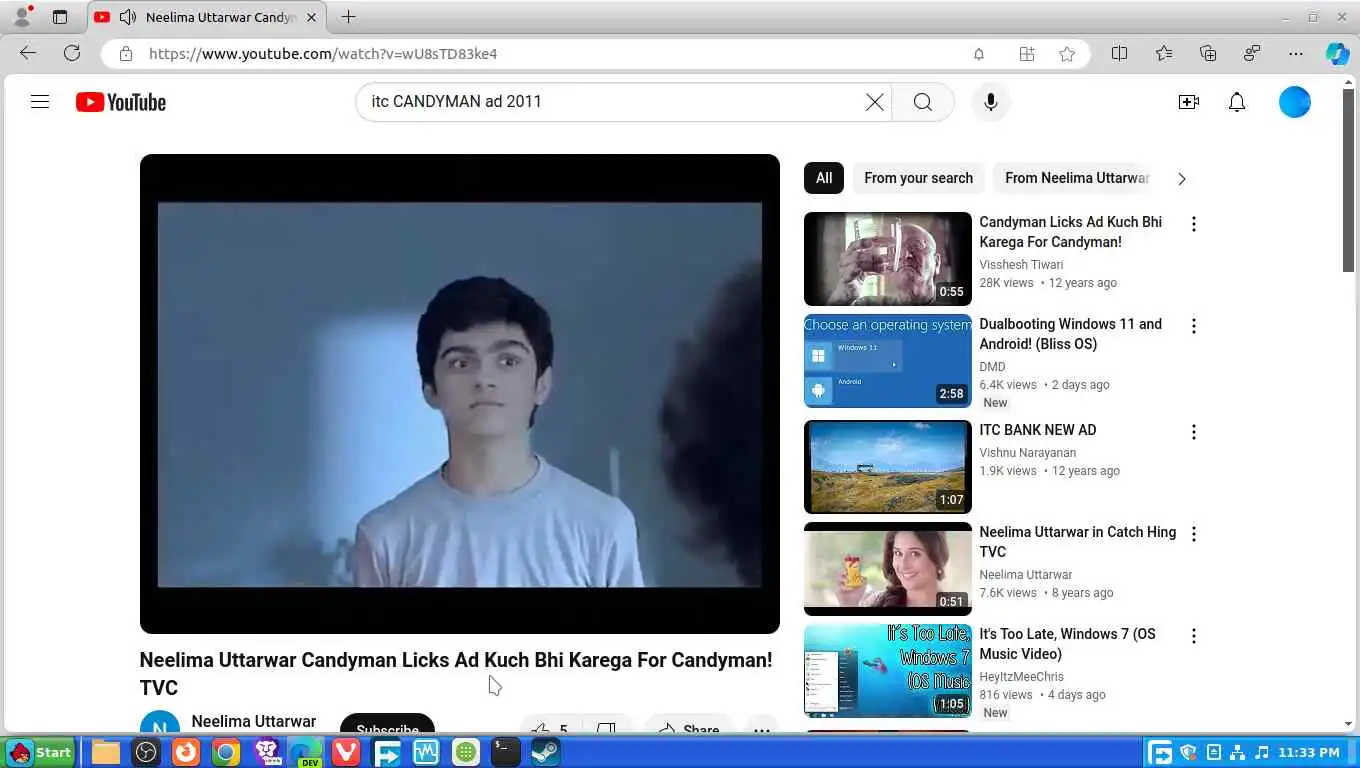
Task: Open the Start menu on the taskbar
Action: [40, 752]
